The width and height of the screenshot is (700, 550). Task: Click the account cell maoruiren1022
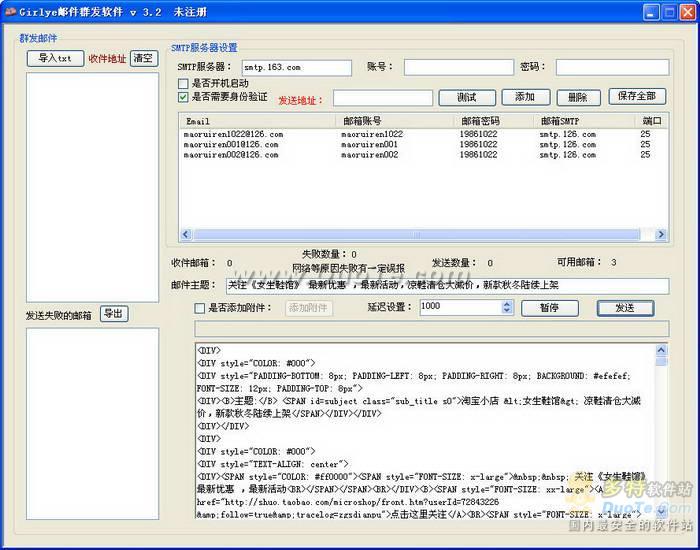tap(372, 134)
